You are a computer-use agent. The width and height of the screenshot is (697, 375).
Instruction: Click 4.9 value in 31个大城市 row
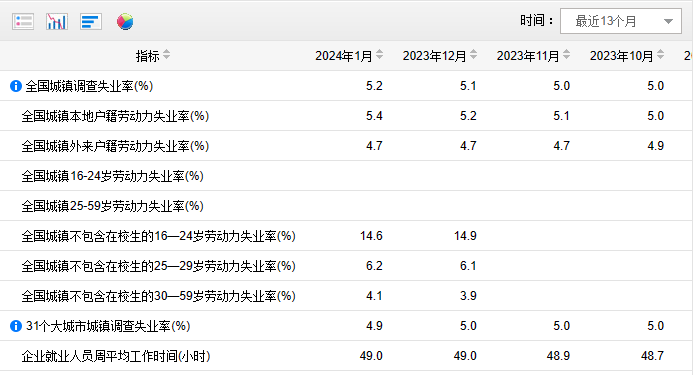click(374, 326)
